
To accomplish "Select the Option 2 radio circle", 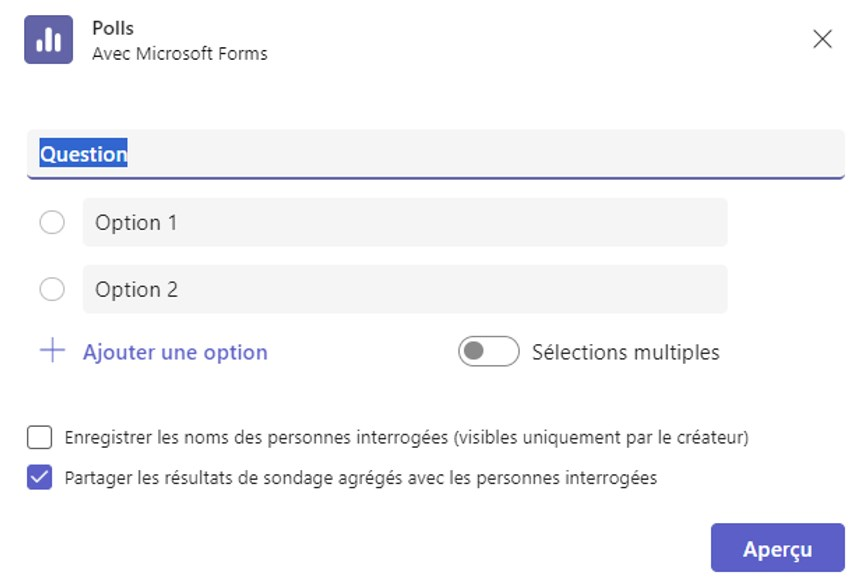I will pos(52,290).
